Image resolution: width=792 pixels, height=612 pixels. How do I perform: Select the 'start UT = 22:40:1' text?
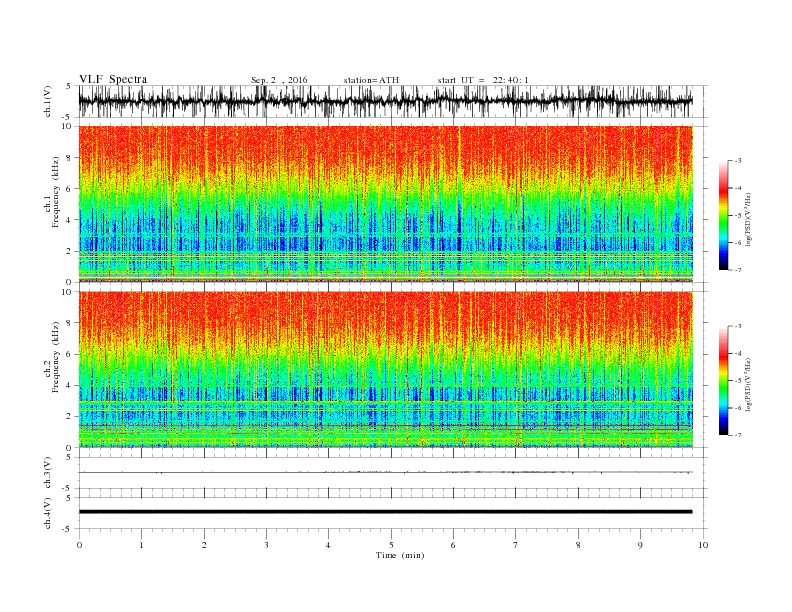pos(483,80)
